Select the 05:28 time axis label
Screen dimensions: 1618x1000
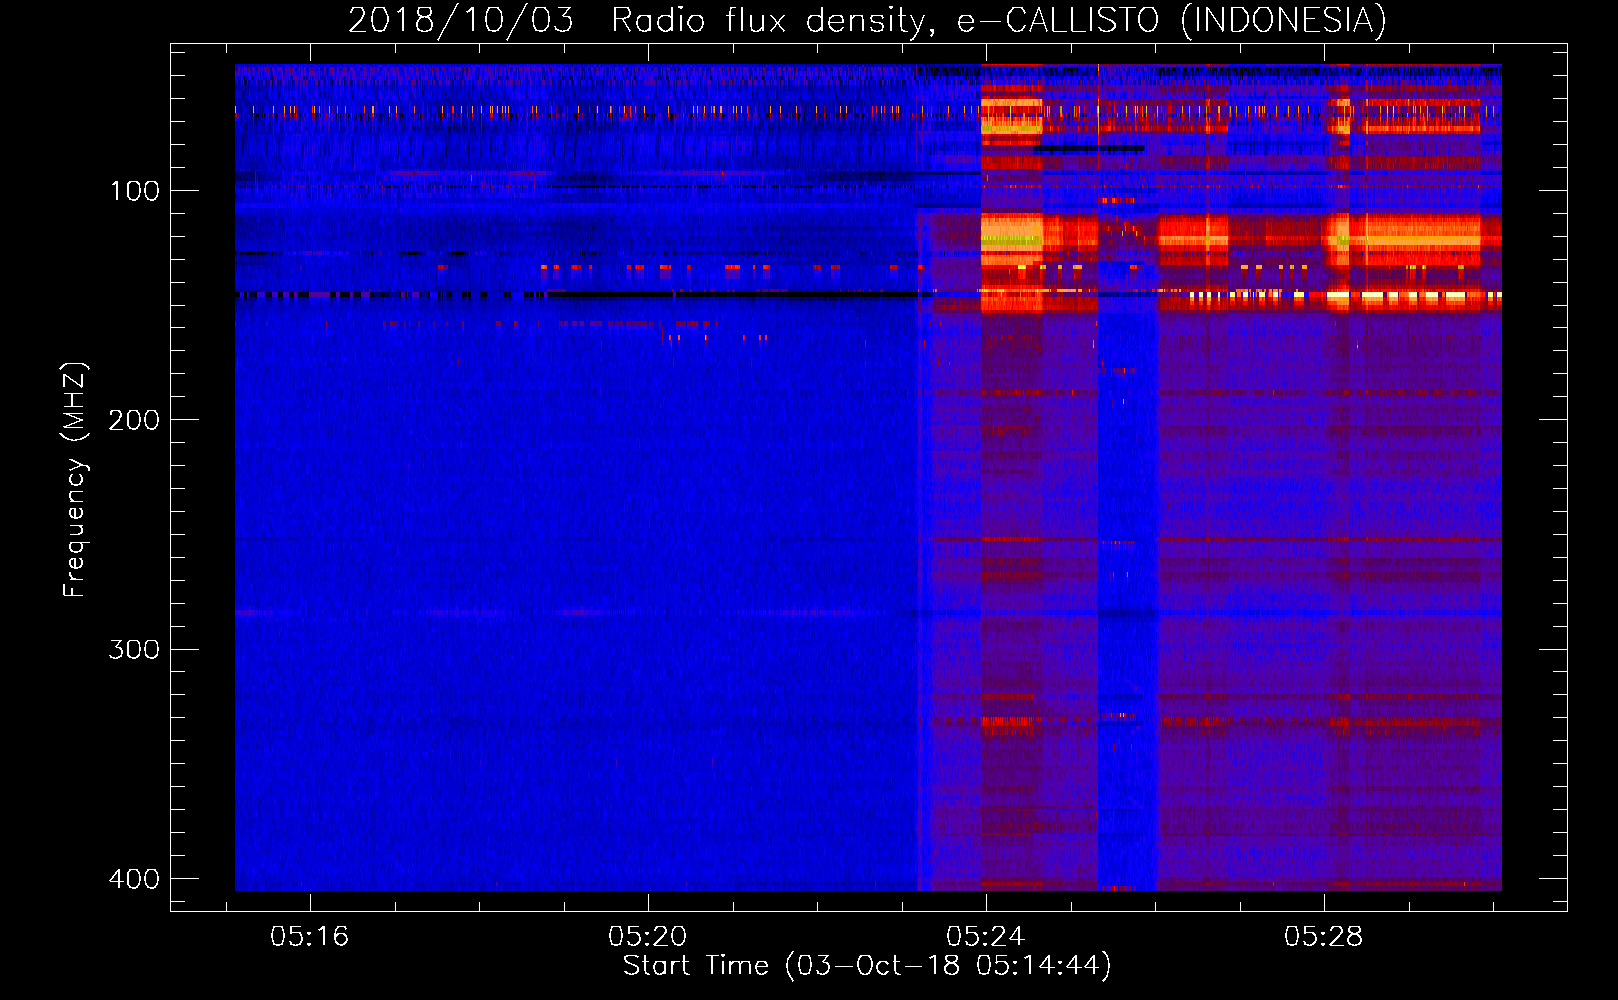[x=1323, y=937]
